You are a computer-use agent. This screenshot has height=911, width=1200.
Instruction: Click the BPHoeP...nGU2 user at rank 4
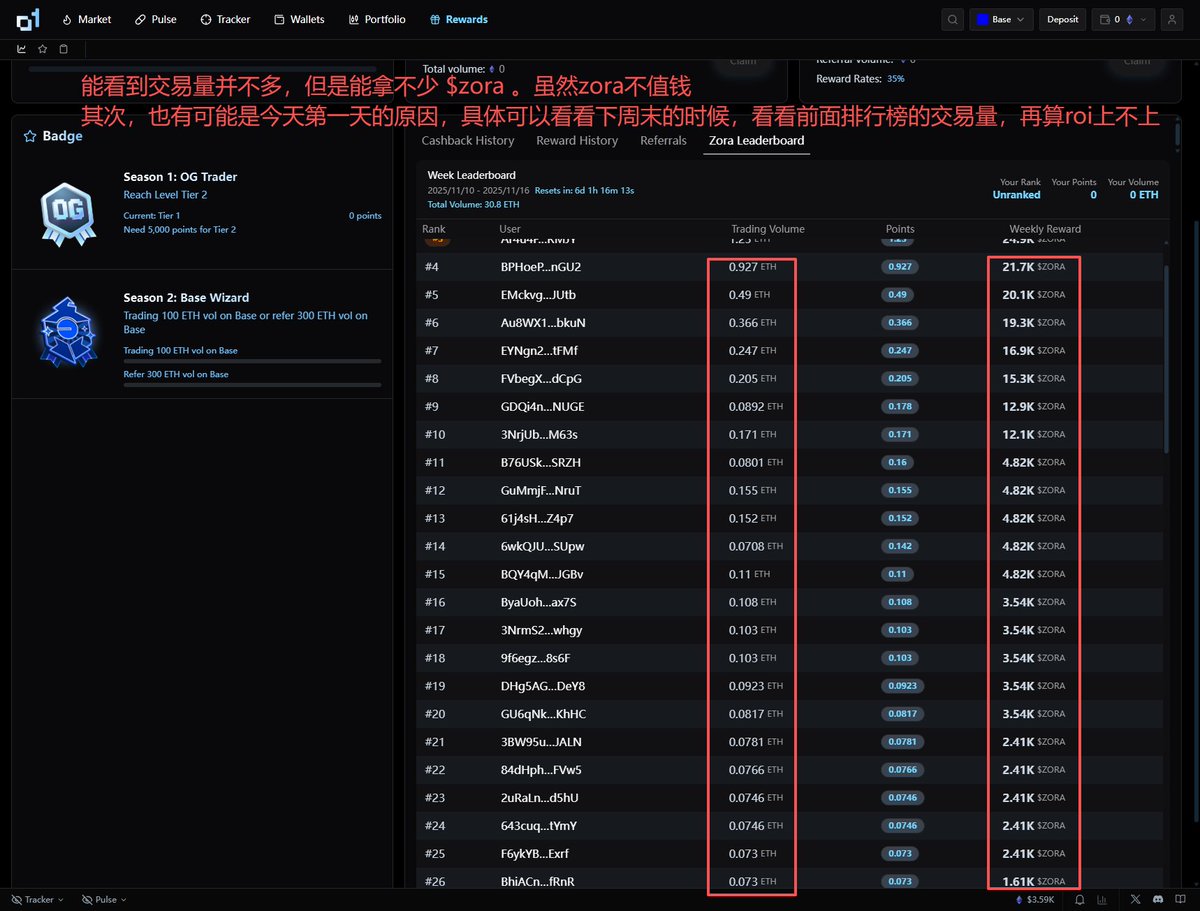[540, 267]
